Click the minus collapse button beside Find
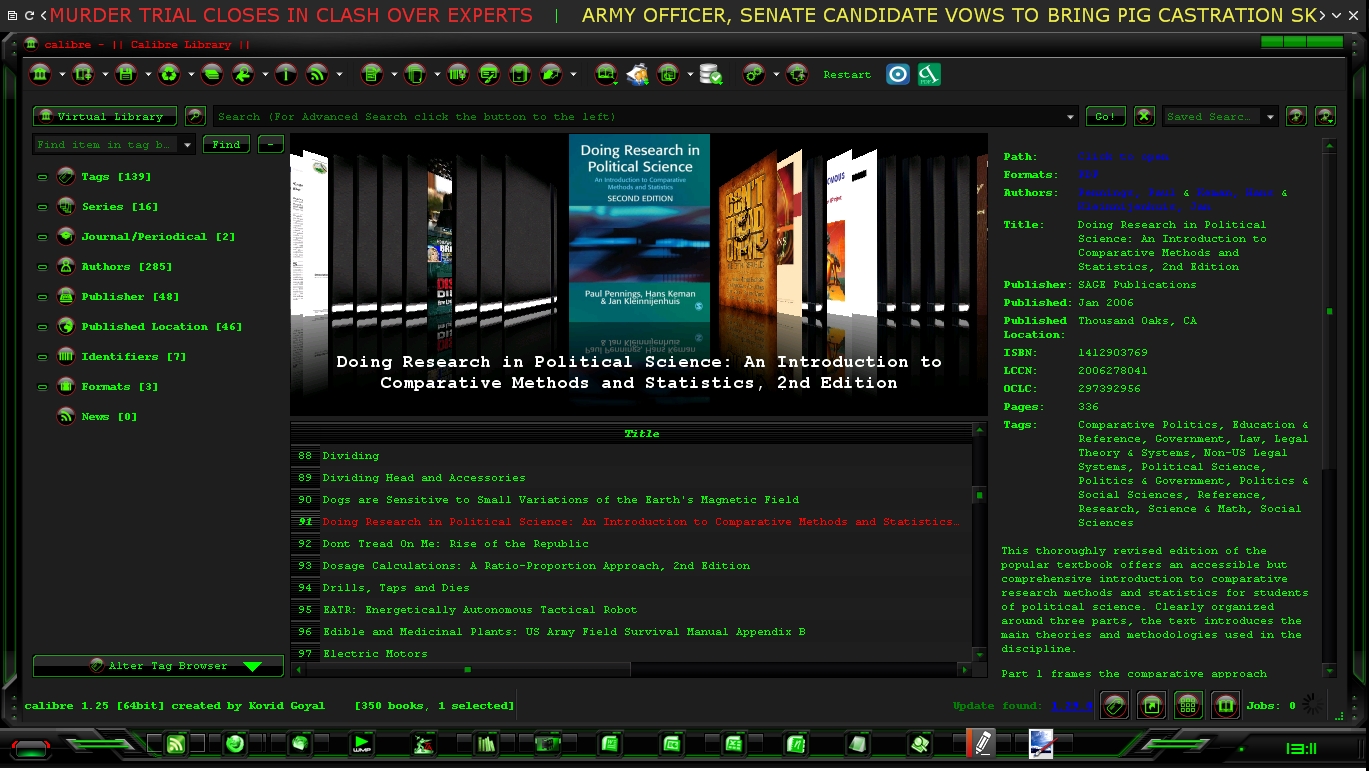The height and width of the screenshot is (771, 1369). pyautogui.click(x=270, y=144)
